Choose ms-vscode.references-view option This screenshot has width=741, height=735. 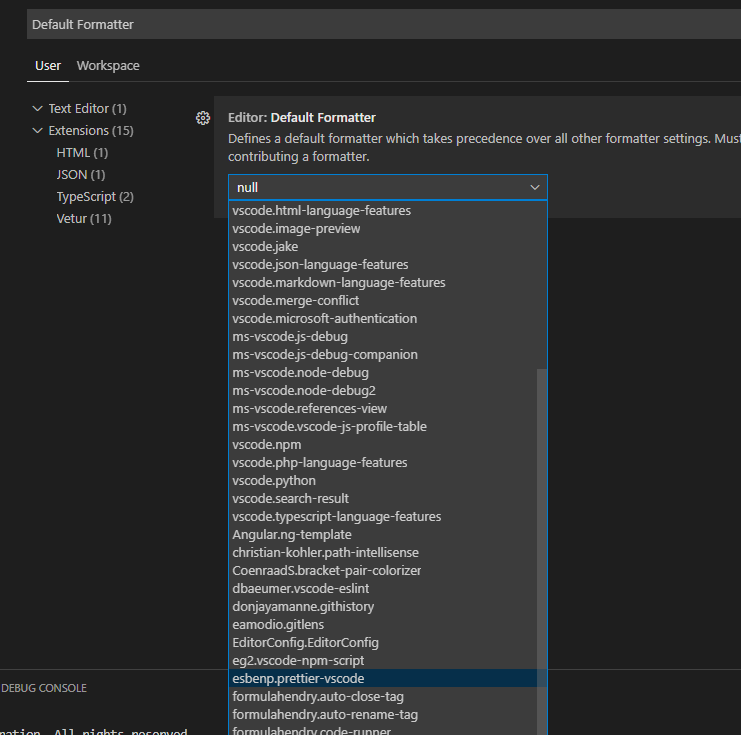tap(383, 408)
